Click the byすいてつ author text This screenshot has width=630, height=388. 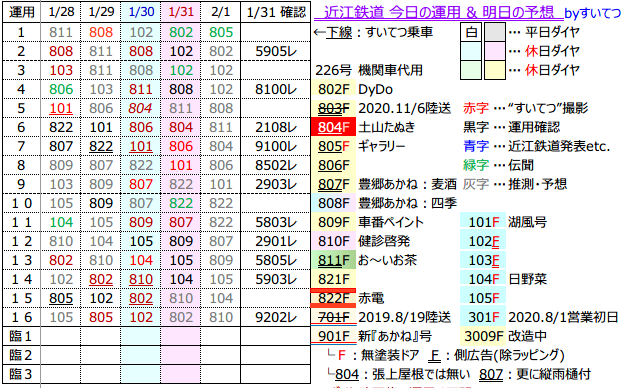(592, 13)
